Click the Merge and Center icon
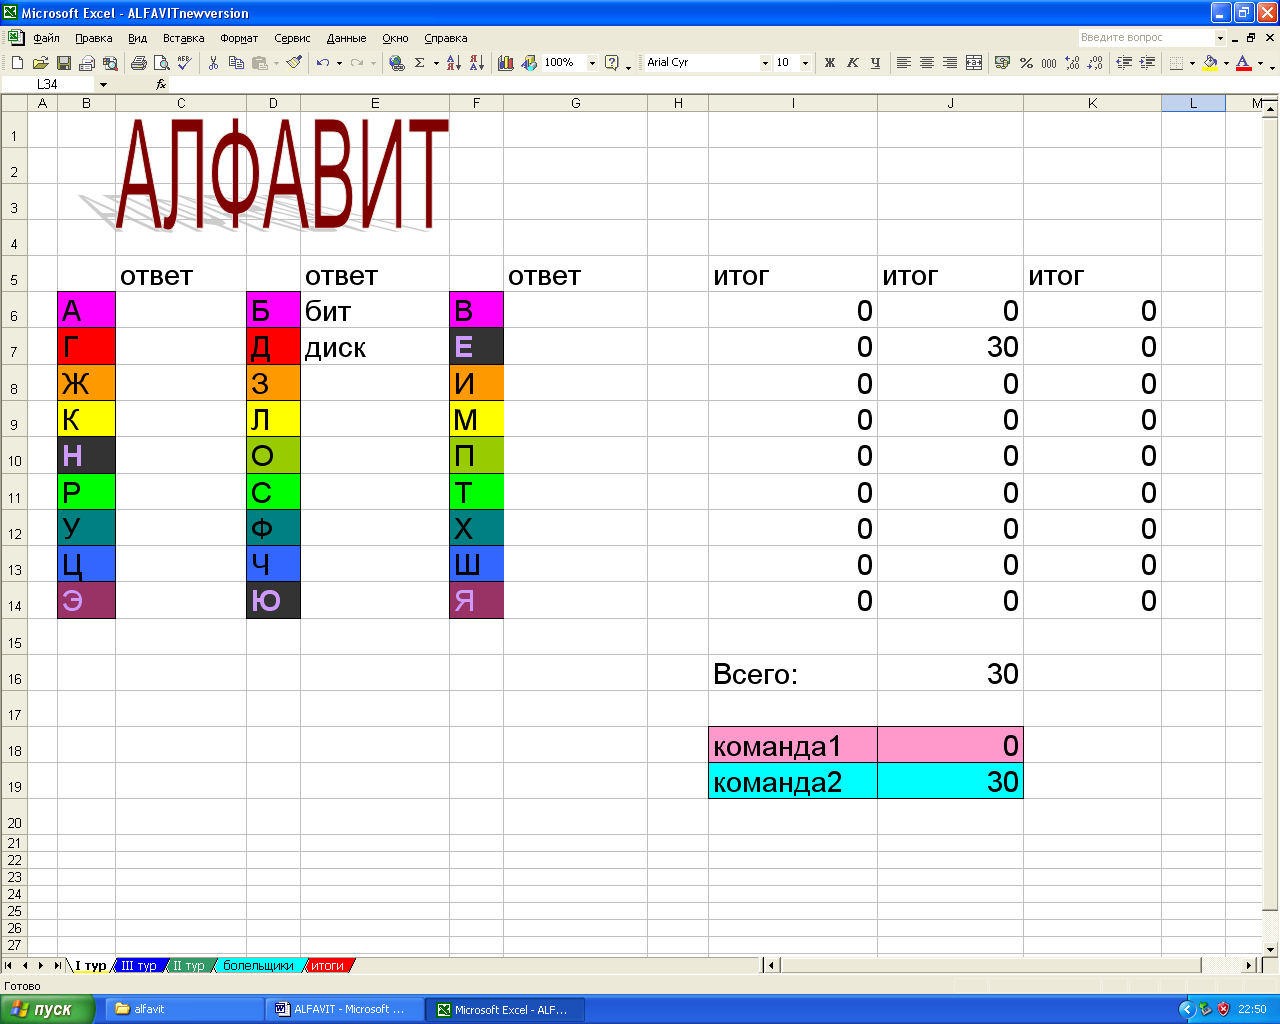1280x1024 pixels. 974,63
